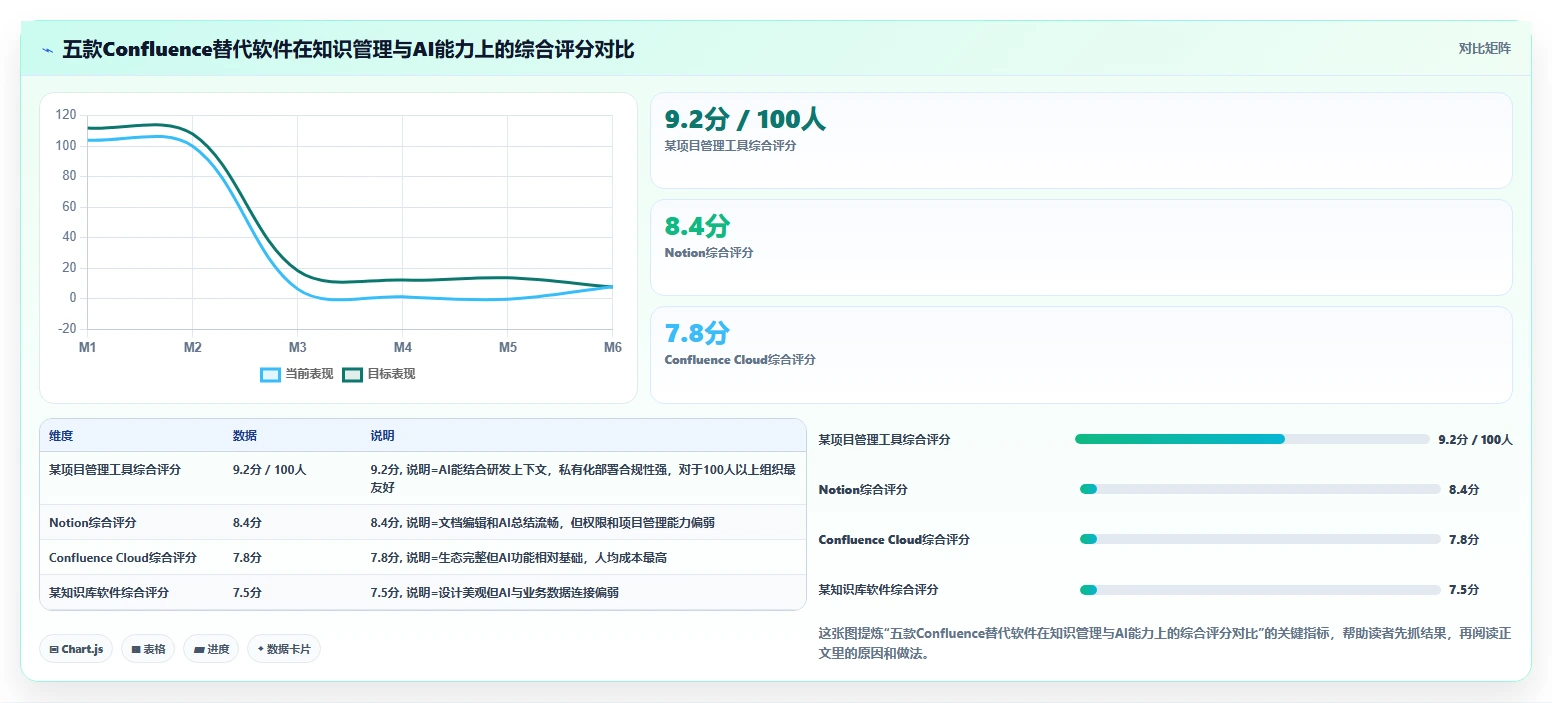Click progress bar for 某知识库软件综合评分
This screenshot has height=703, width=1552.
[1260, 589]
